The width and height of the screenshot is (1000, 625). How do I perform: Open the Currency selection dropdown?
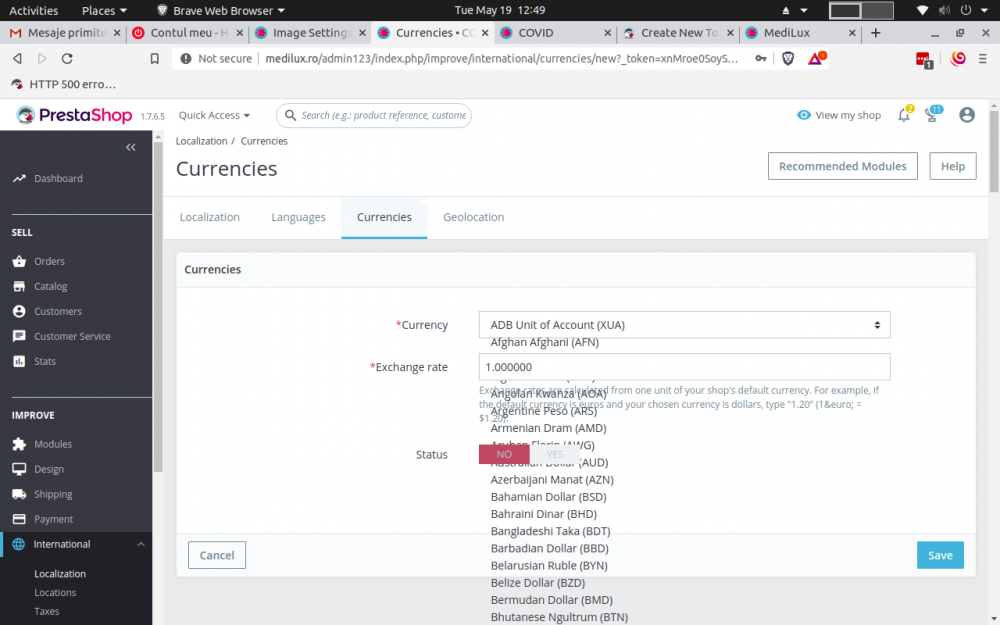click(684, 324)
